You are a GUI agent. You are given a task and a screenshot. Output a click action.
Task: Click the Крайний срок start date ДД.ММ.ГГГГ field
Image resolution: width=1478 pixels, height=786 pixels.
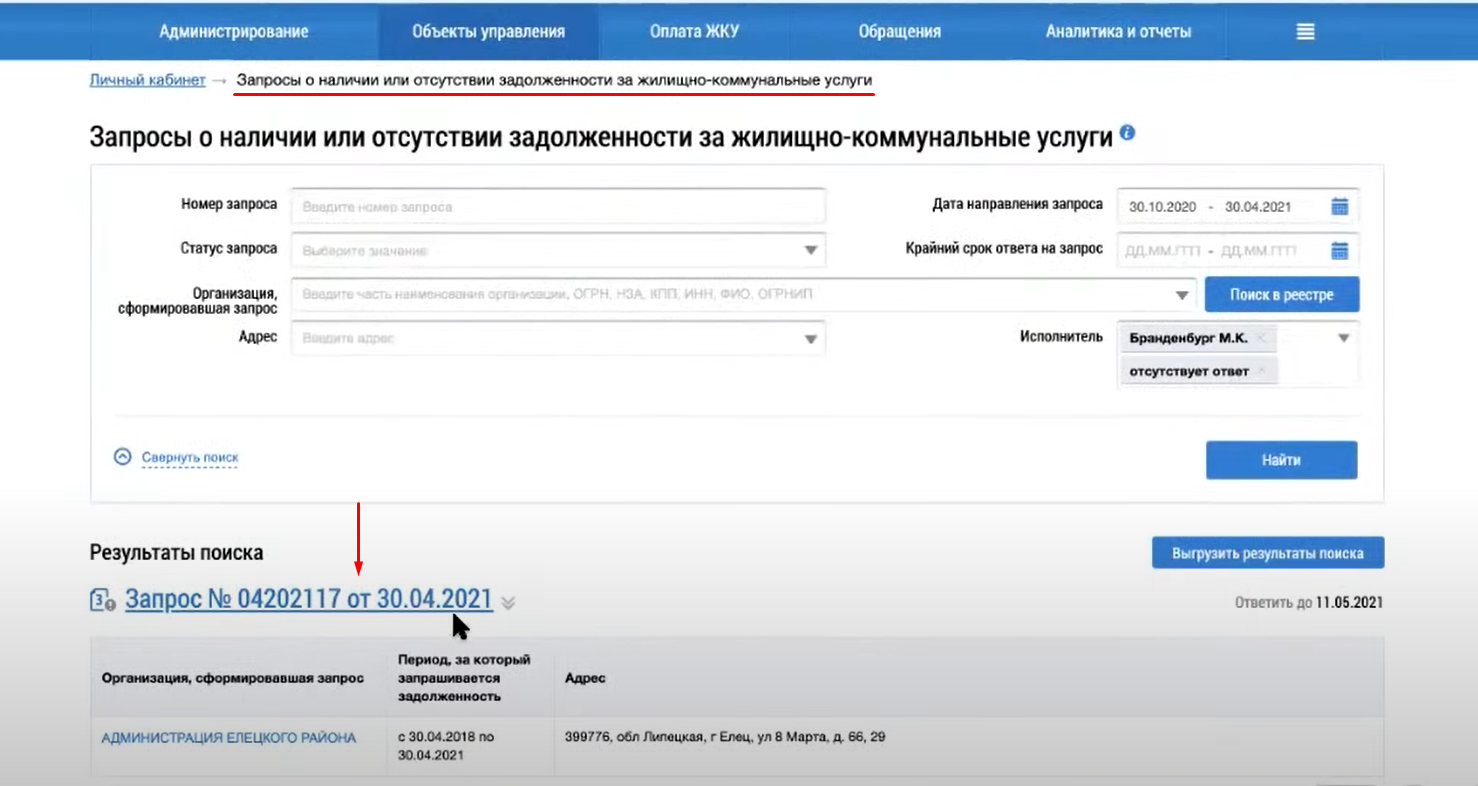tap(1163, 250)
